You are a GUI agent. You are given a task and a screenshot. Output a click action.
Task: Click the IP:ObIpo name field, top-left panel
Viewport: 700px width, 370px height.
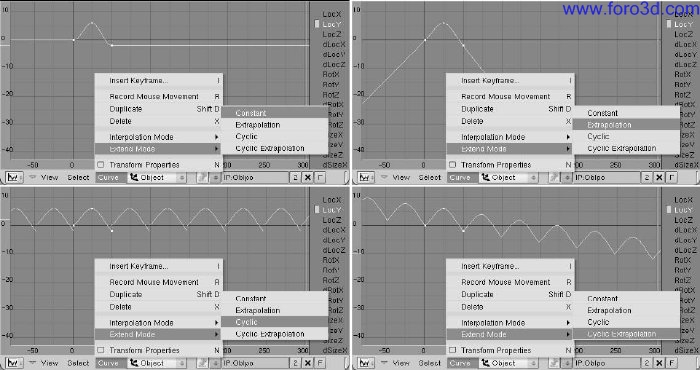(x=255, y=178)
